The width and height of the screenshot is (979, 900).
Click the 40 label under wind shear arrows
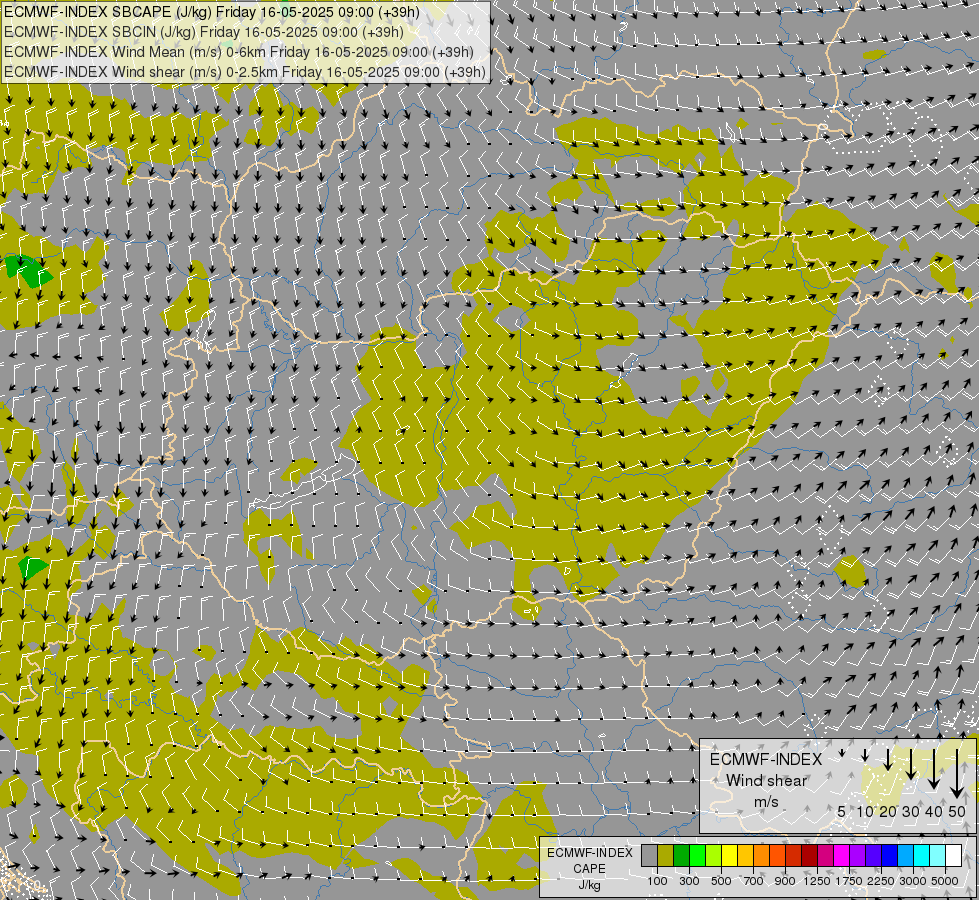tap(933, 811)
